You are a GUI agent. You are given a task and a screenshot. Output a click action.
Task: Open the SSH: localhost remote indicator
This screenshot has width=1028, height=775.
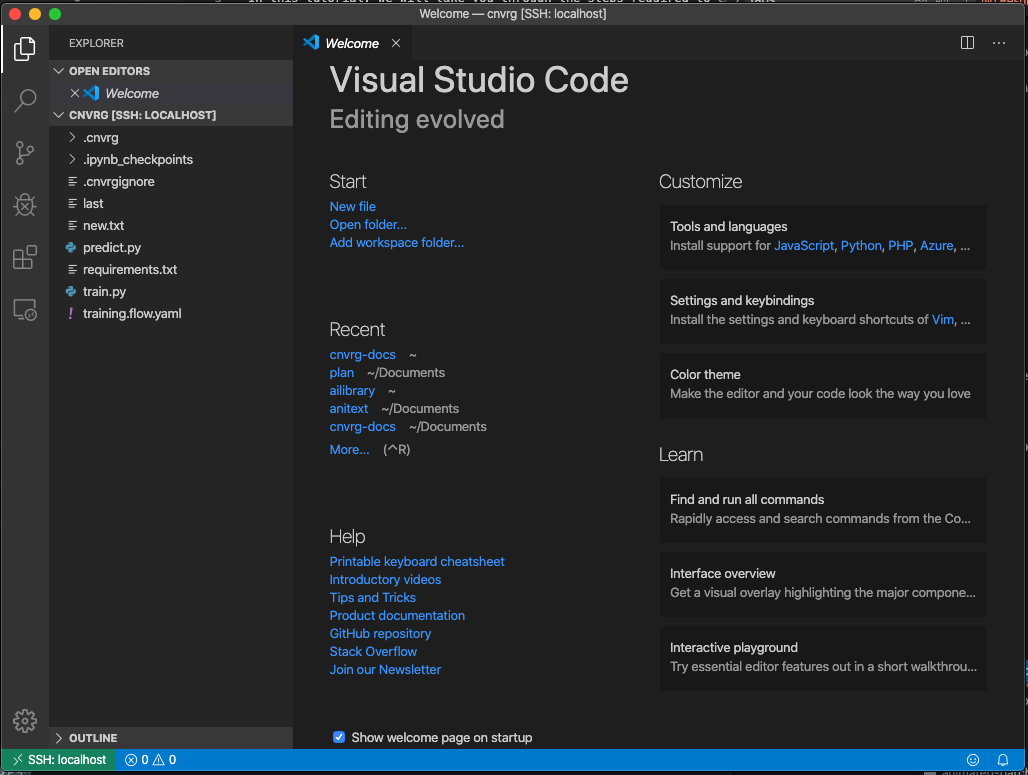click(59, 760)
